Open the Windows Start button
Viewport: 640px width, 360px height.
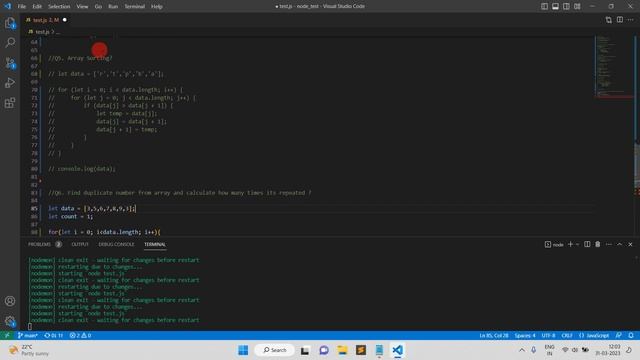(243, 350)
